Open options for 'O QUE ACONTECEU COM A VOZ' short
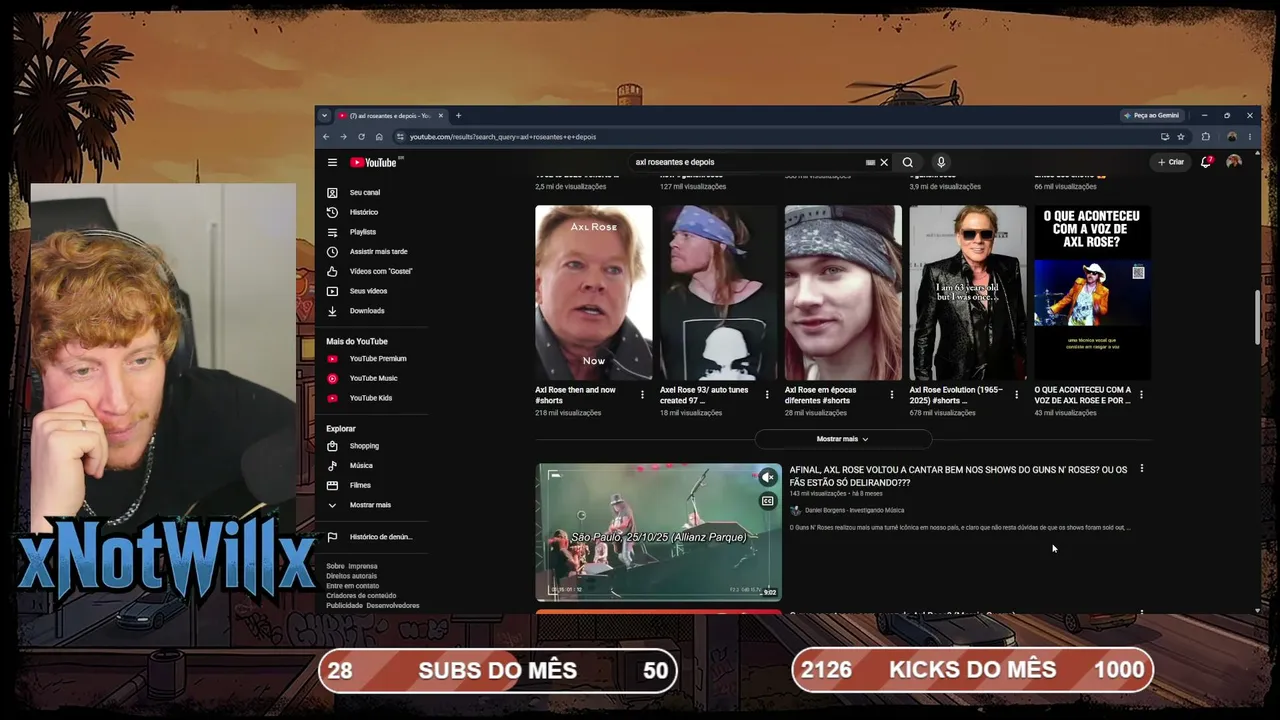 click(1141, 395)
